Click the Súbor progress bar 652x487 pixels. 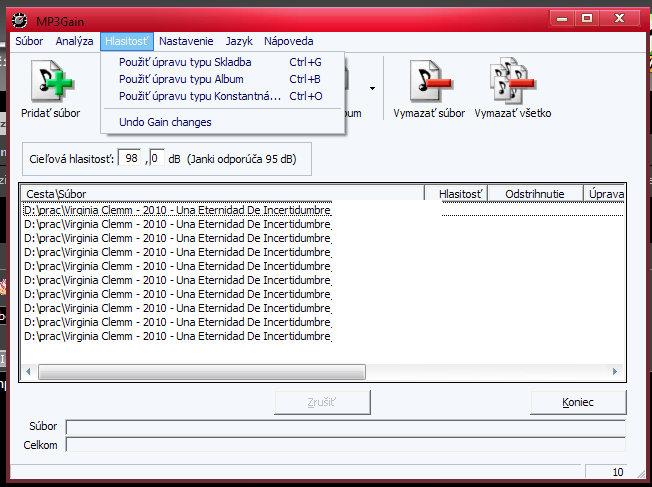click(x=346, y=427)
